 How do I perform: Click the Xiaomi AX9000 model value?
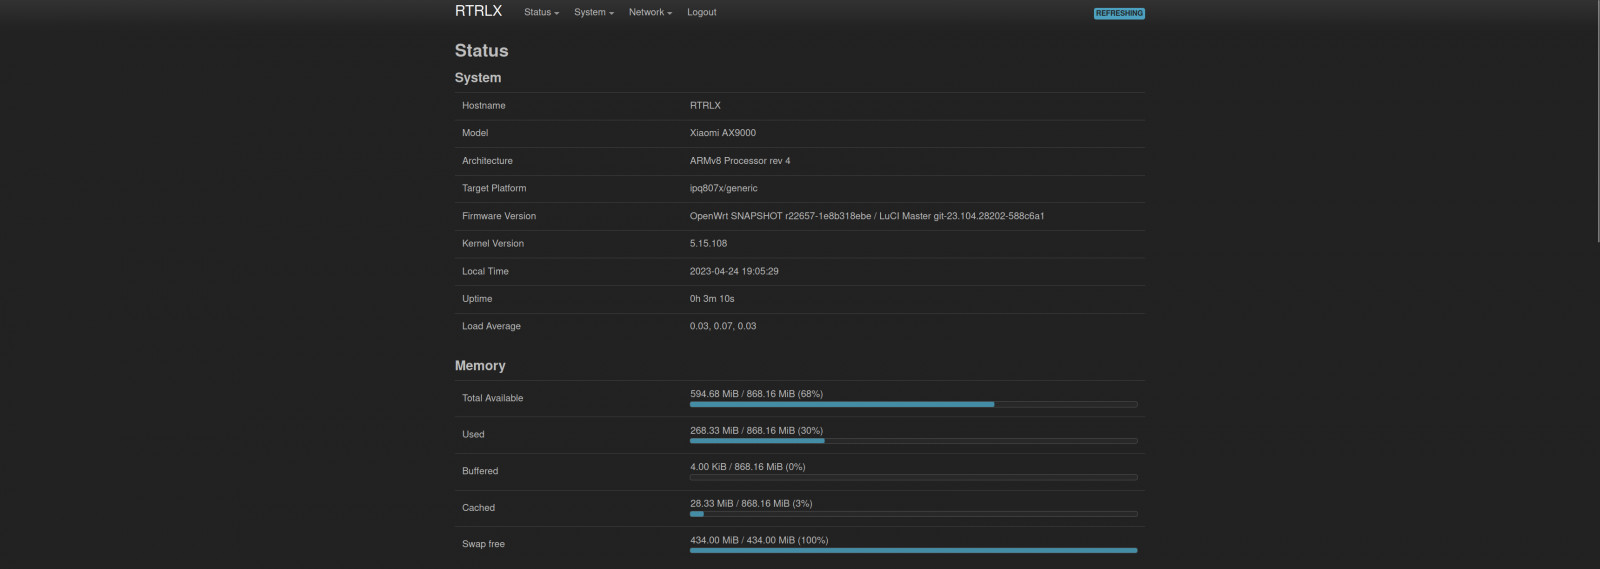click(x=722, y=133)
